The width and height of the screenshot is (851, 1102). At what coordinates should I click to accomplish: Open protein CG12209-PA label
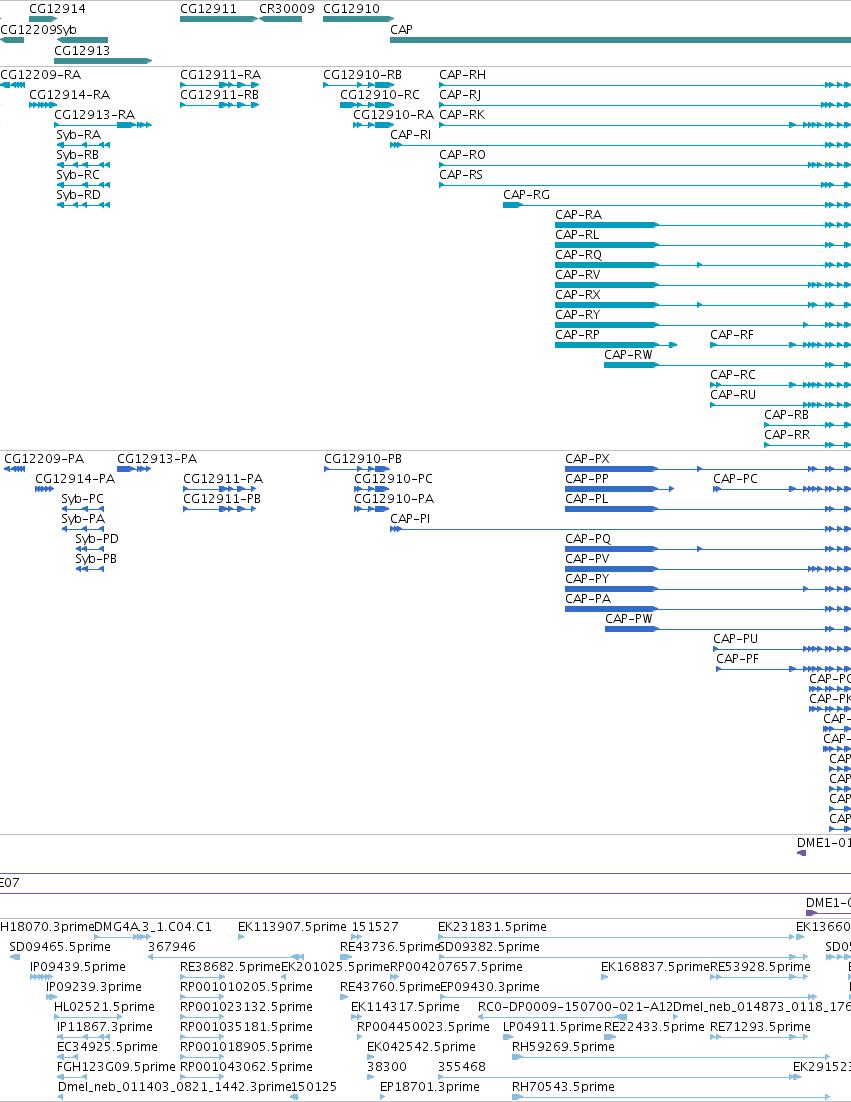pyautogui.click(x=44, y=459)
